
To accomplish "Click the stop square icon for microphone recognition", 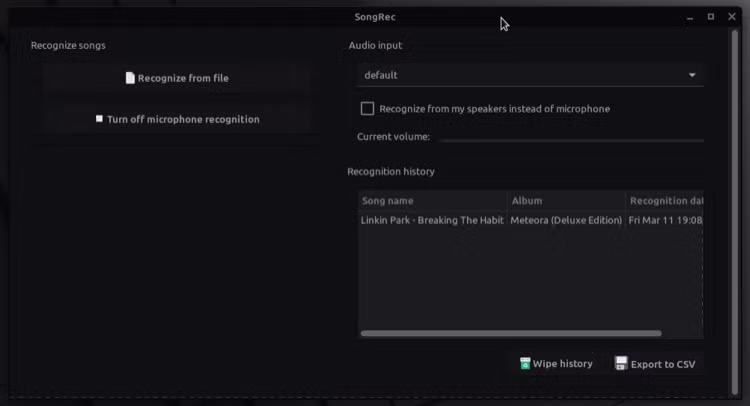I will pos(99,119).
